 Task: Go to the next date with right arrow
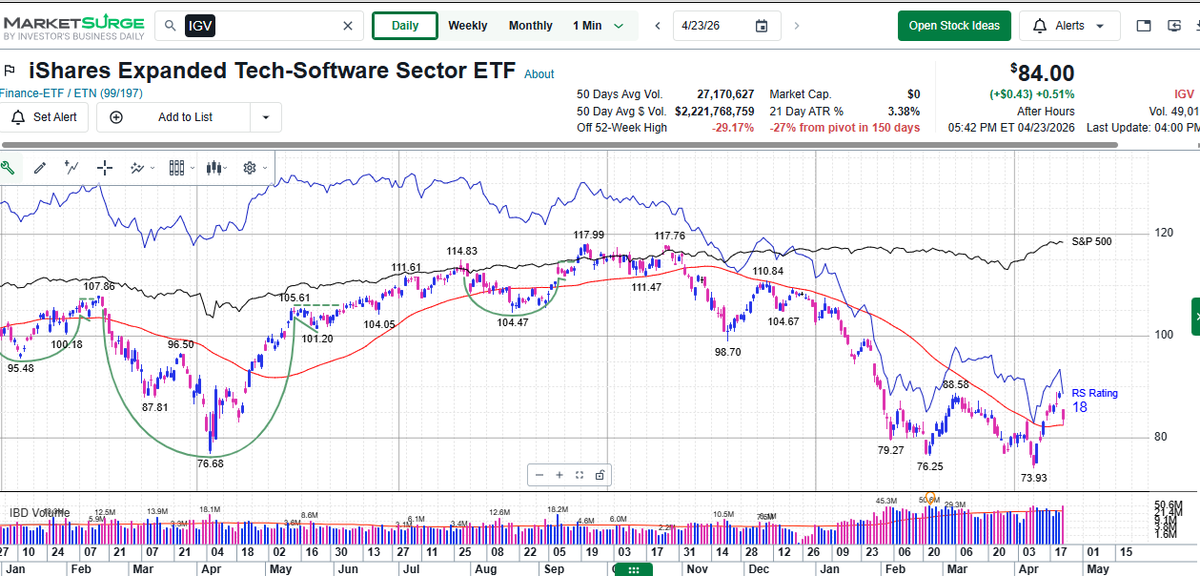click(797, 26)
